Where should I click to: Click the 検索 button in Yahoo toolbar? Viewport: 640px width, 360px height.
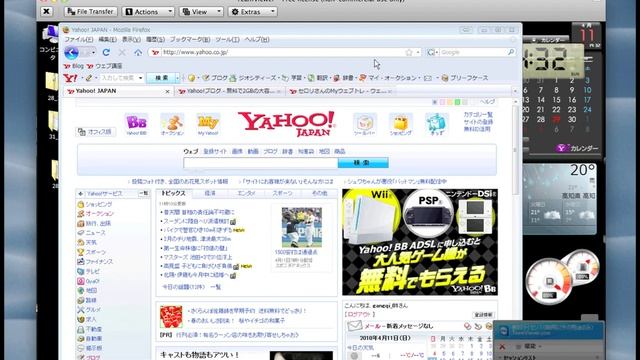162,78
